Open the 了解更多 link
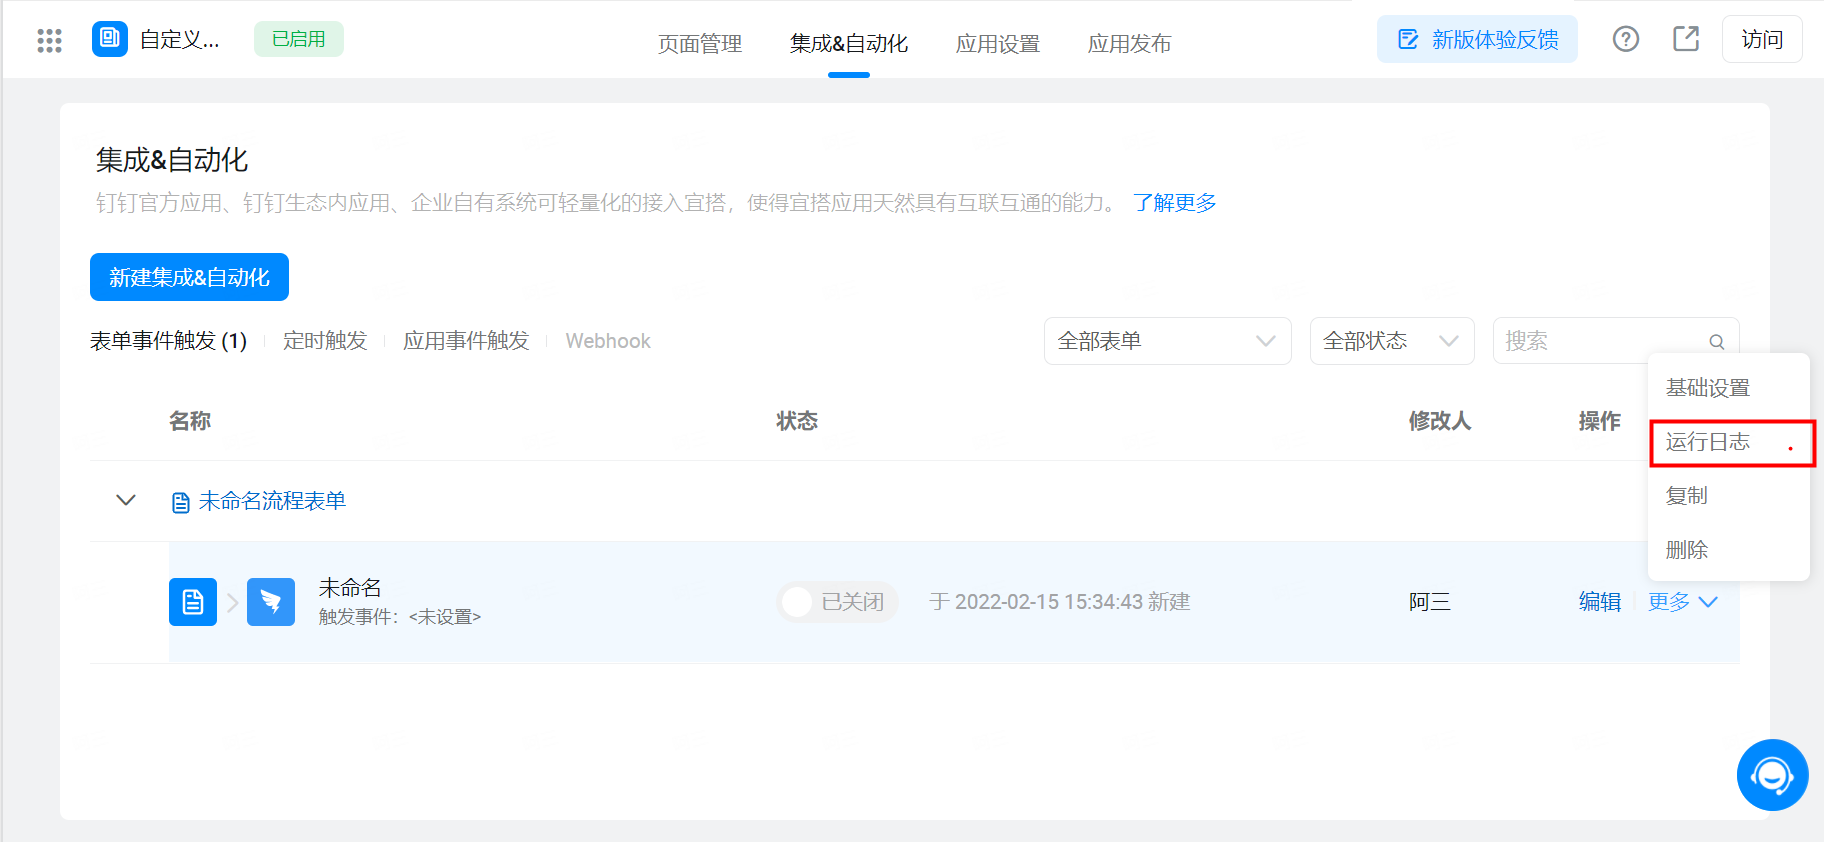 pos(1174,203)
